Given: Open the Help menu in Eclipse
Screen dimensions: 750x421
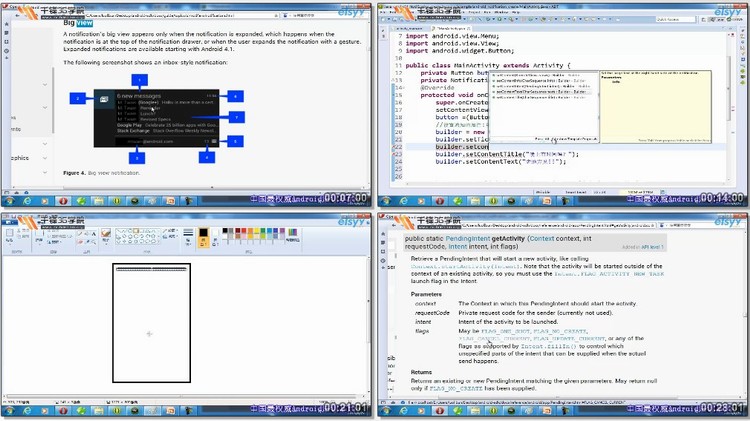Looking at the screenshot, I should click(x=516, y=12).
